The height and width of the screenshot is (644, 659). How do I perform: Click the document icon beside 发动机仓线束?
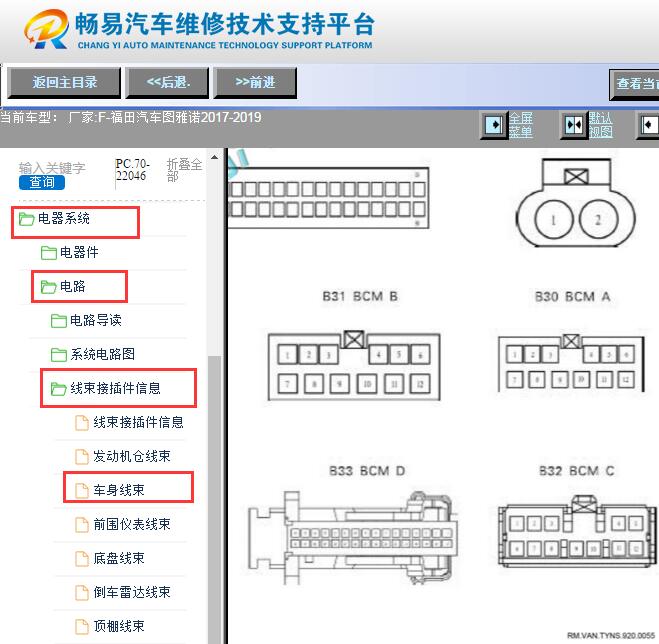tap(82, 457)
